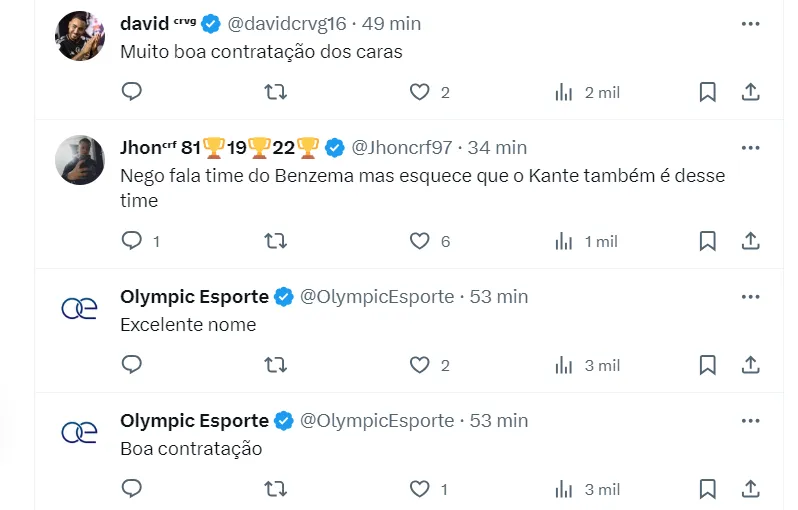798x510 pixels.
Task: Repost the "Excelente nome" tweet
Action: (x=275, y=365)
